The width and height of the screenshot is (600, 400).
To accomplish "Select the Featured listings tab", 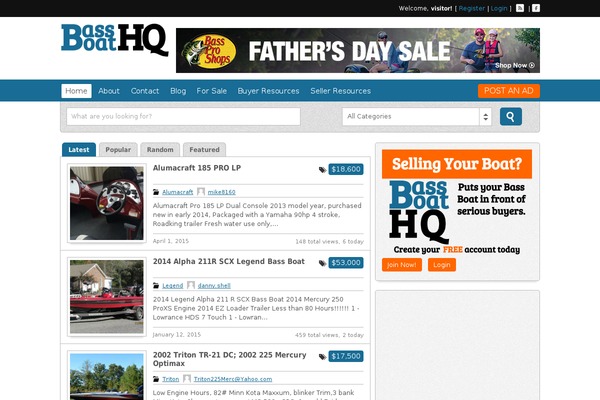I will [x=204, y=150].
